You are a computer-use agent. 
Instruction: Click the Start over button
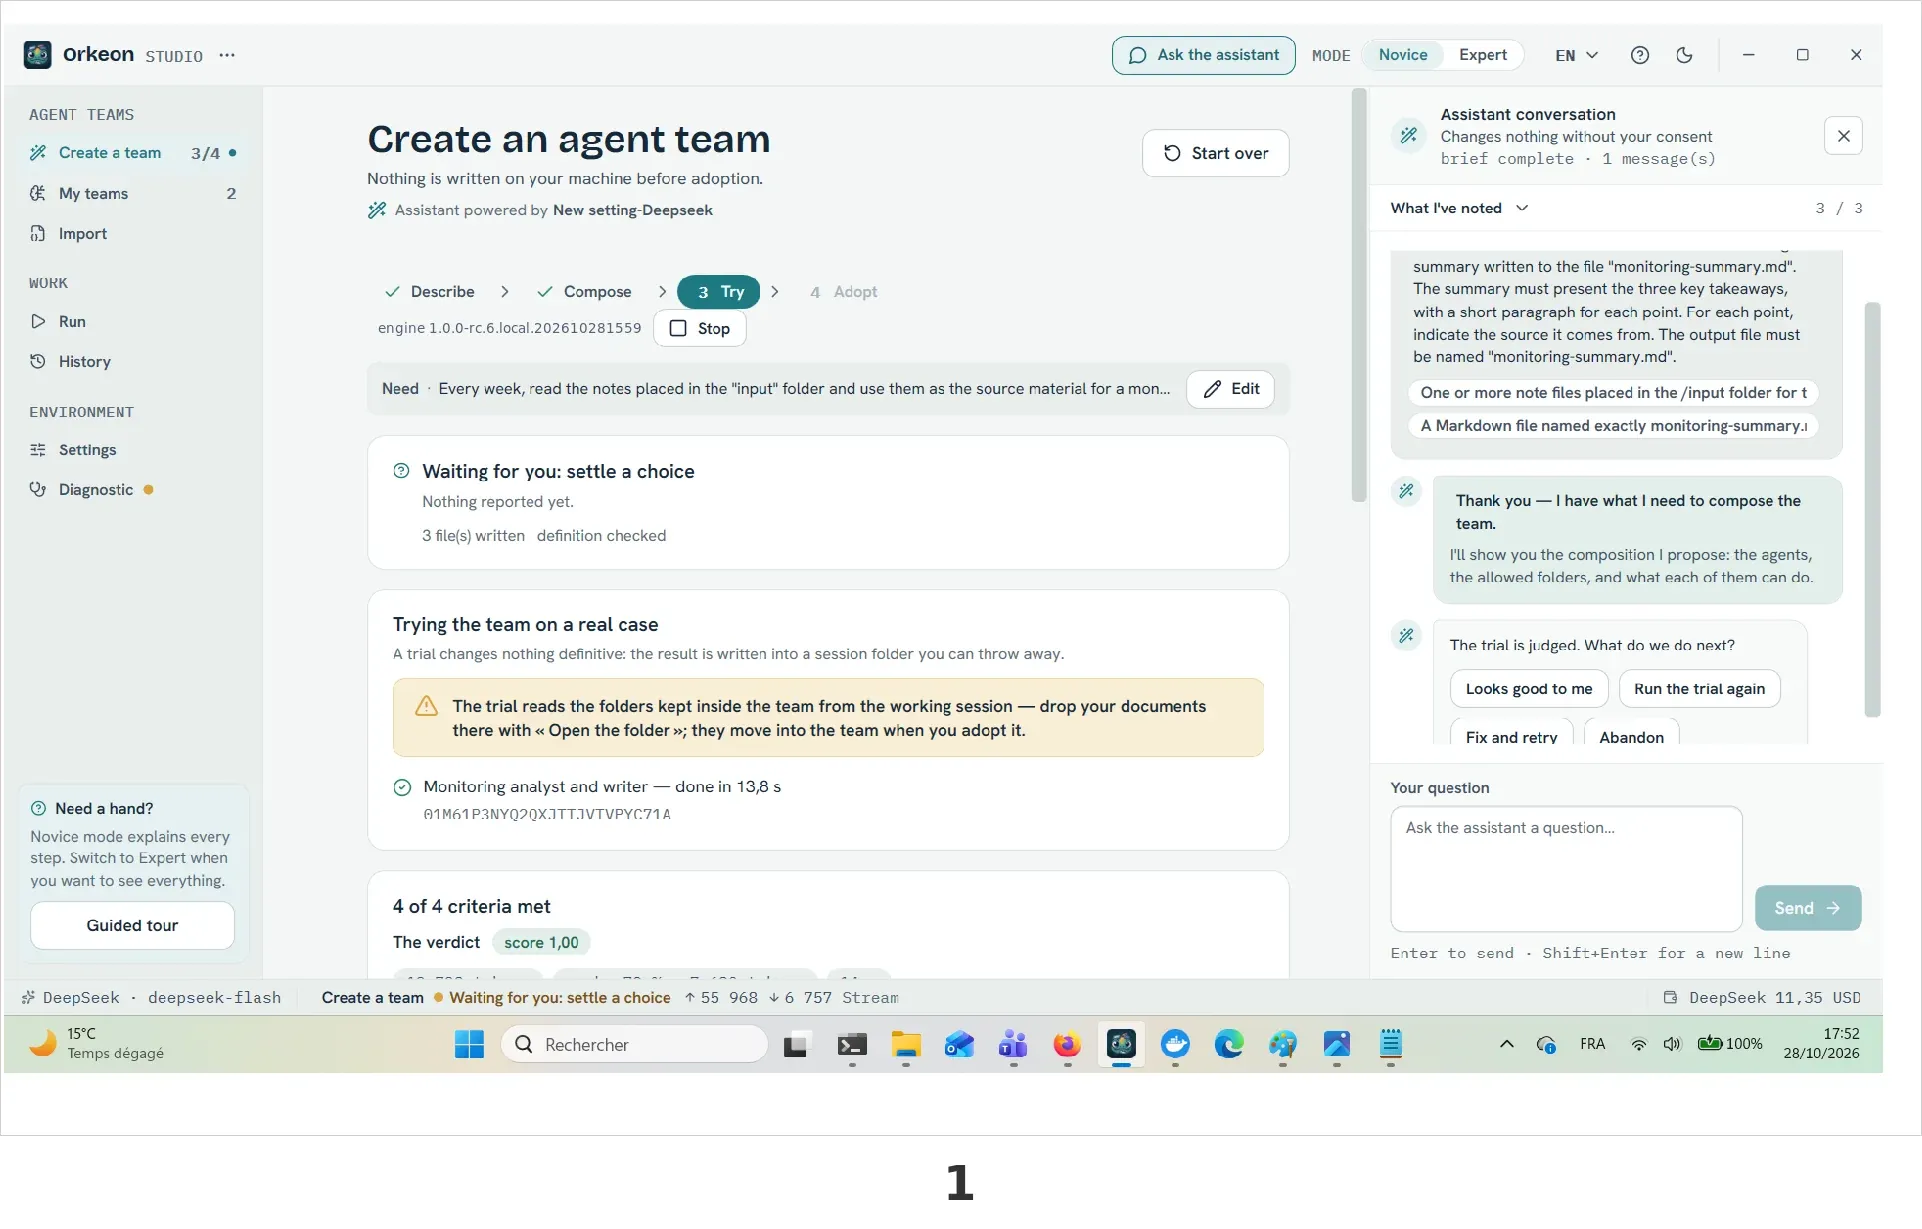coord(1215,153)
